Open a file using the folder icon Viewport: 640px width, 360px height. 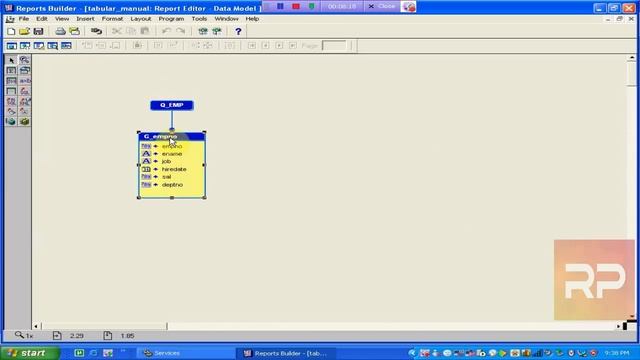coord(24,31)
